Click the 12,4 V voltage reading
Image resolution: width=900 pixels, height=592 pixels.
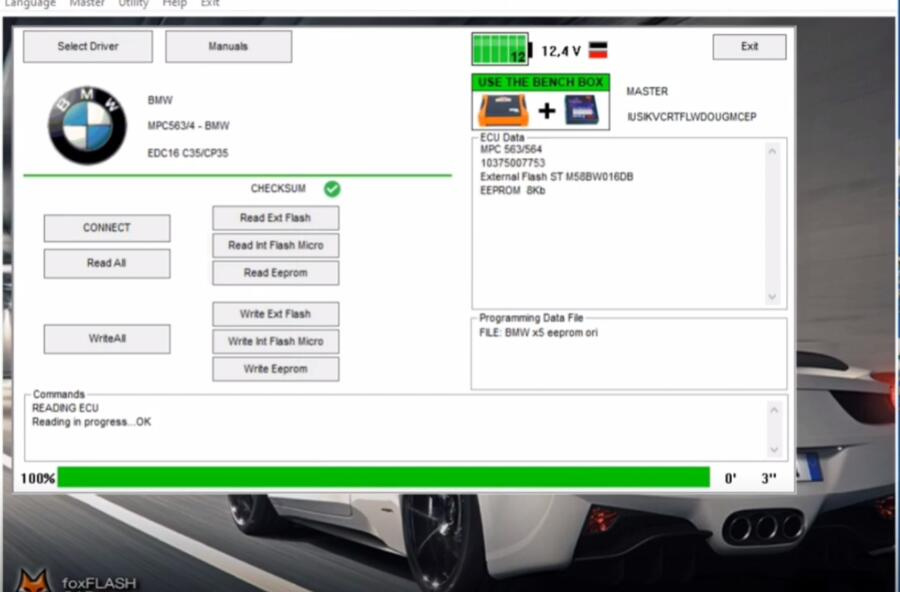pos(561,51)
